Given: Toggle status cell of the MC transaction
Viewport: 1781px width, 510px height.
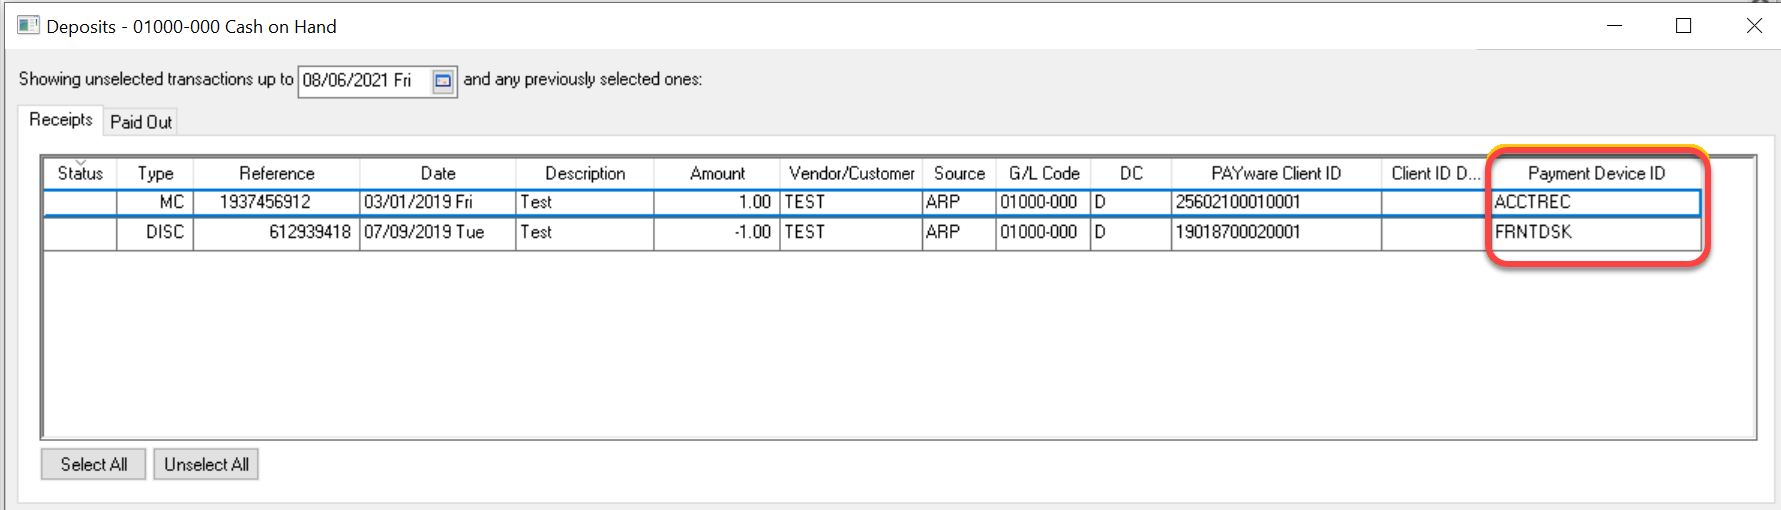Looking at the screenshot, I should point(80,202).
